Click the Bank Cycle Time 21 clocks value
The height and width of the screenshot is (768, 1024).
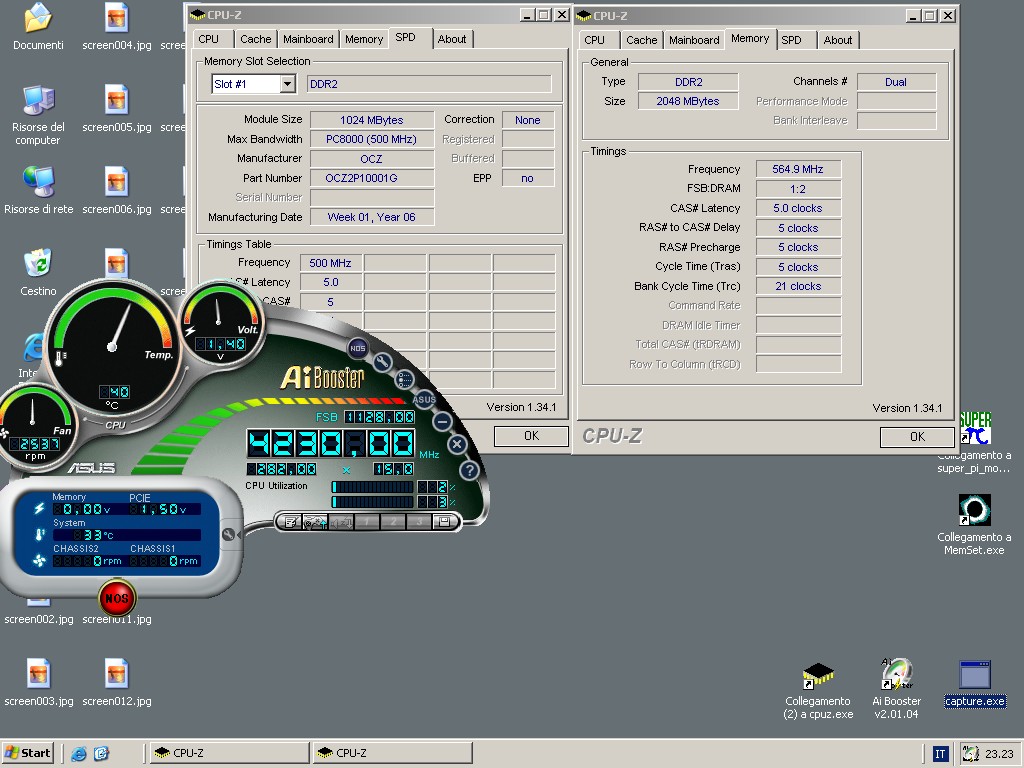pyautogui.click(x=798, y=286)
